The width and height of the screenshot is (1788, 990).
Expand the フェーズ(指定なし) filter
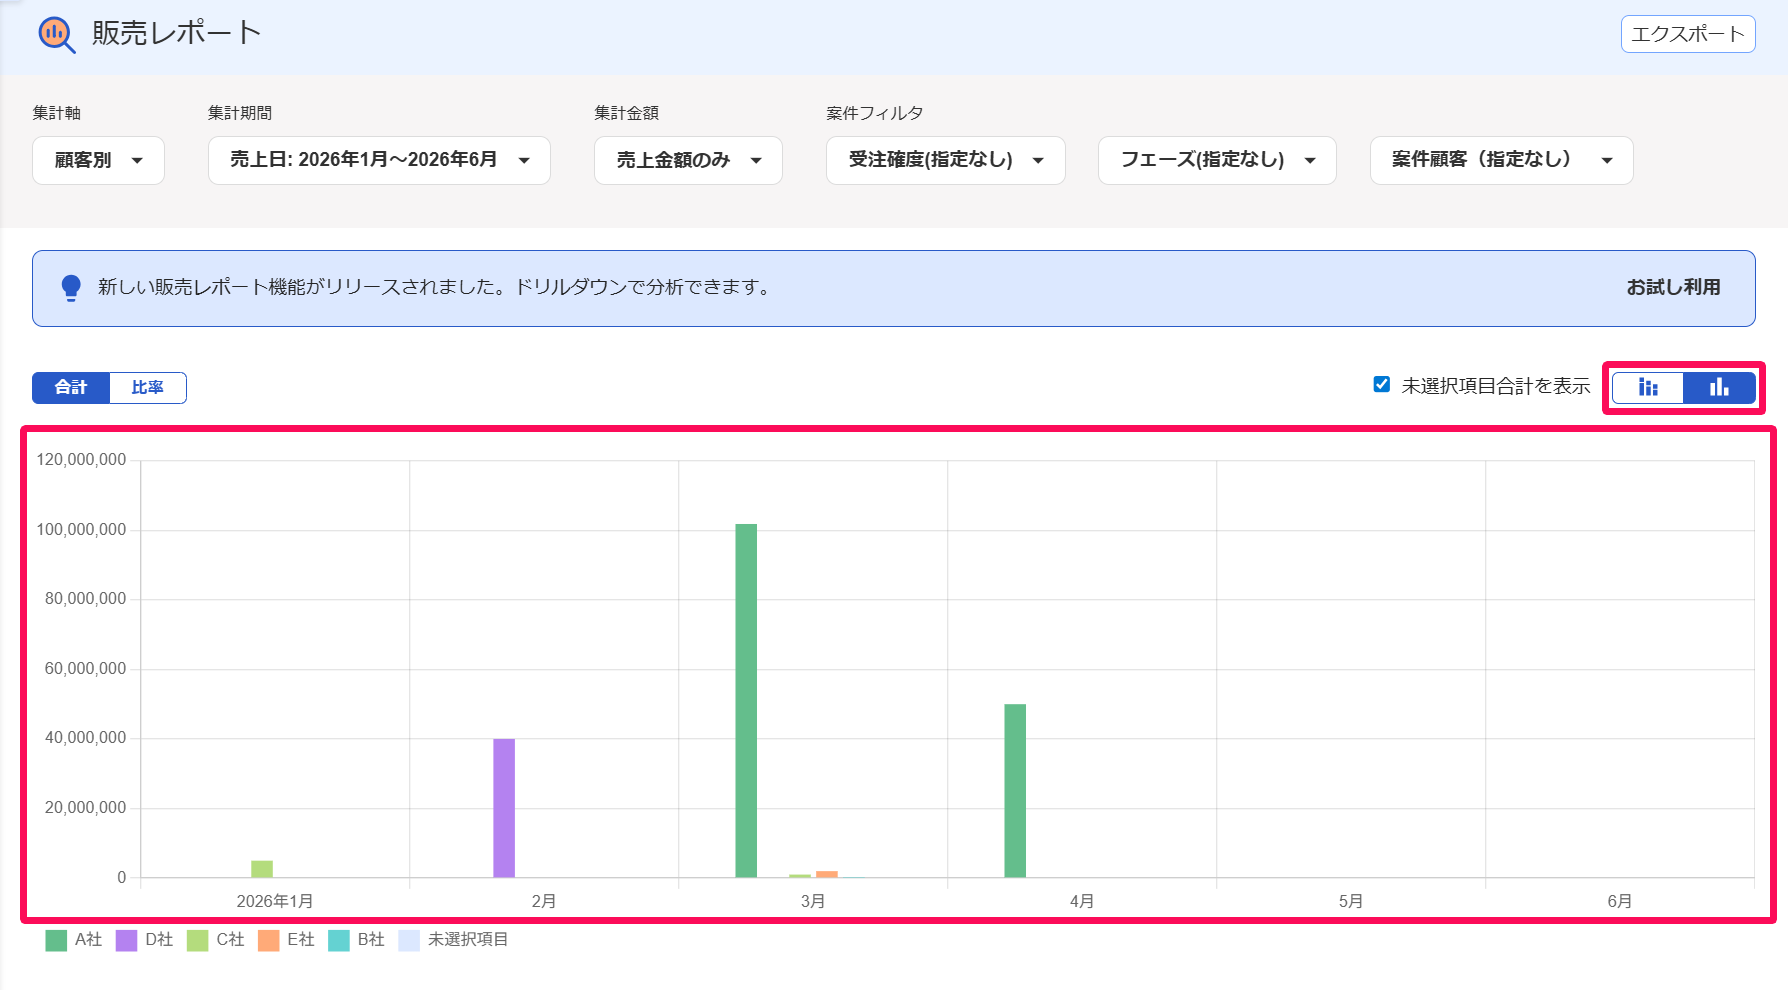point(1217,160)
